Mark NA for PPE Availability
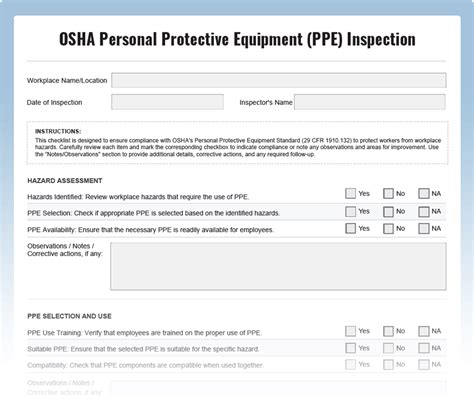Viewport: 474px width, 405px height. [x=424, y=229]
